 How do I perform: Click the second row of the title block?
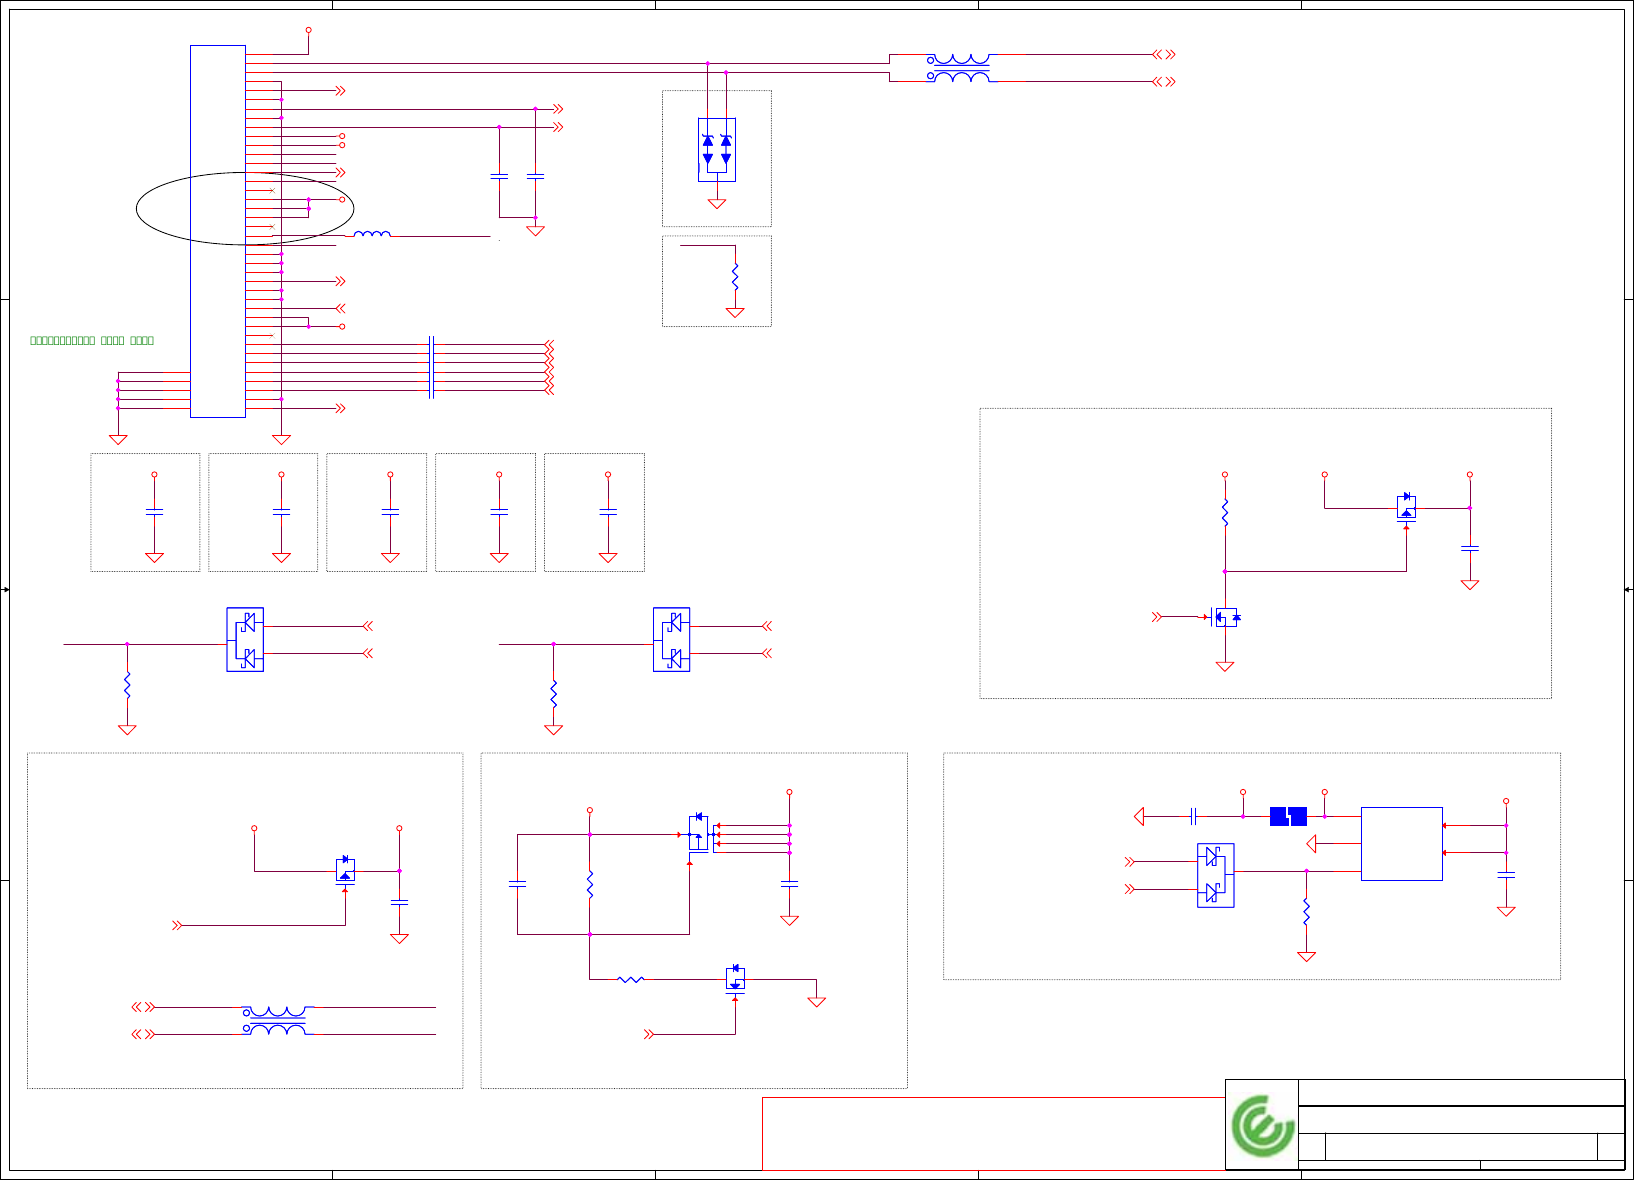coord(1461,1119)
